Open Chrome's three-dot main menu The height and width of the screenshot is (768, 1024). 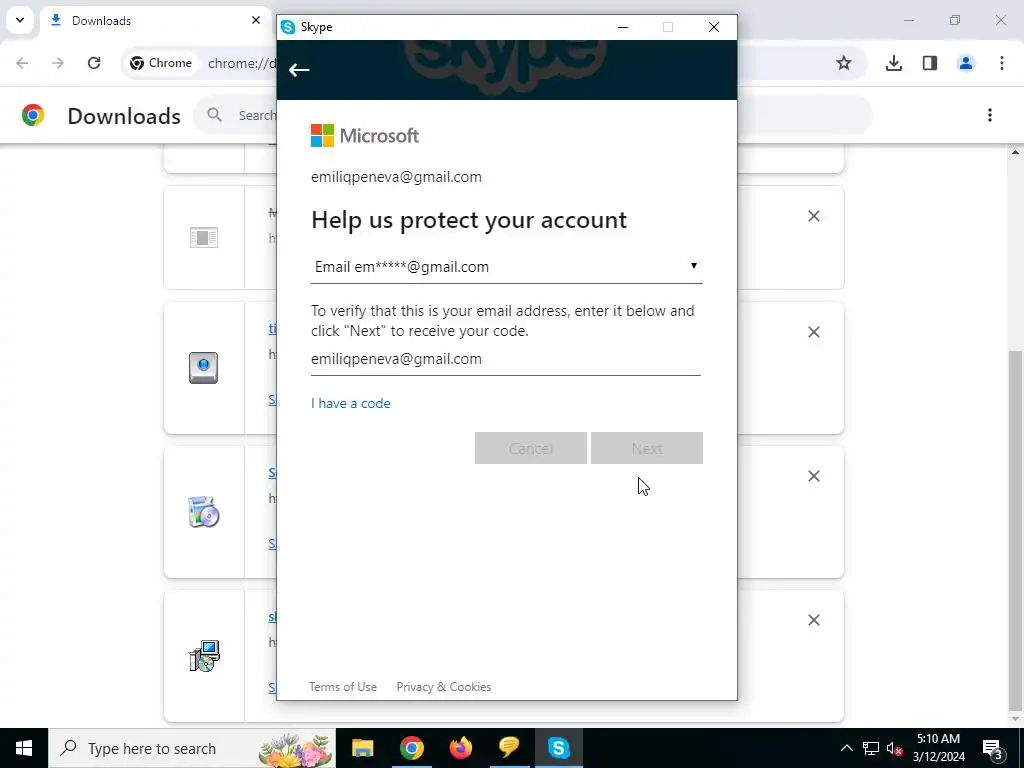click(x=1001, y=63)
